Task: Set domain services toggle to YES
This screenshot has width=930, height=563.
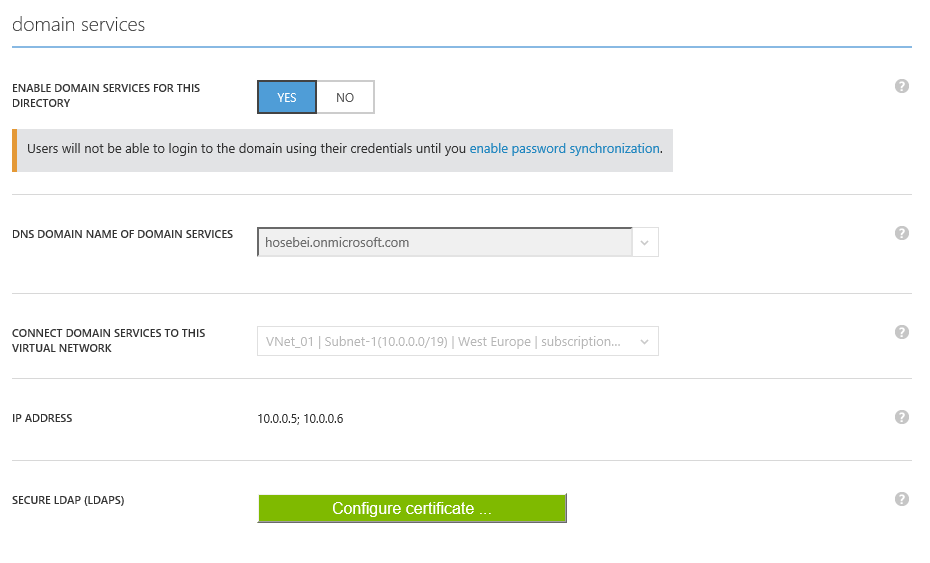Action: 287,97
